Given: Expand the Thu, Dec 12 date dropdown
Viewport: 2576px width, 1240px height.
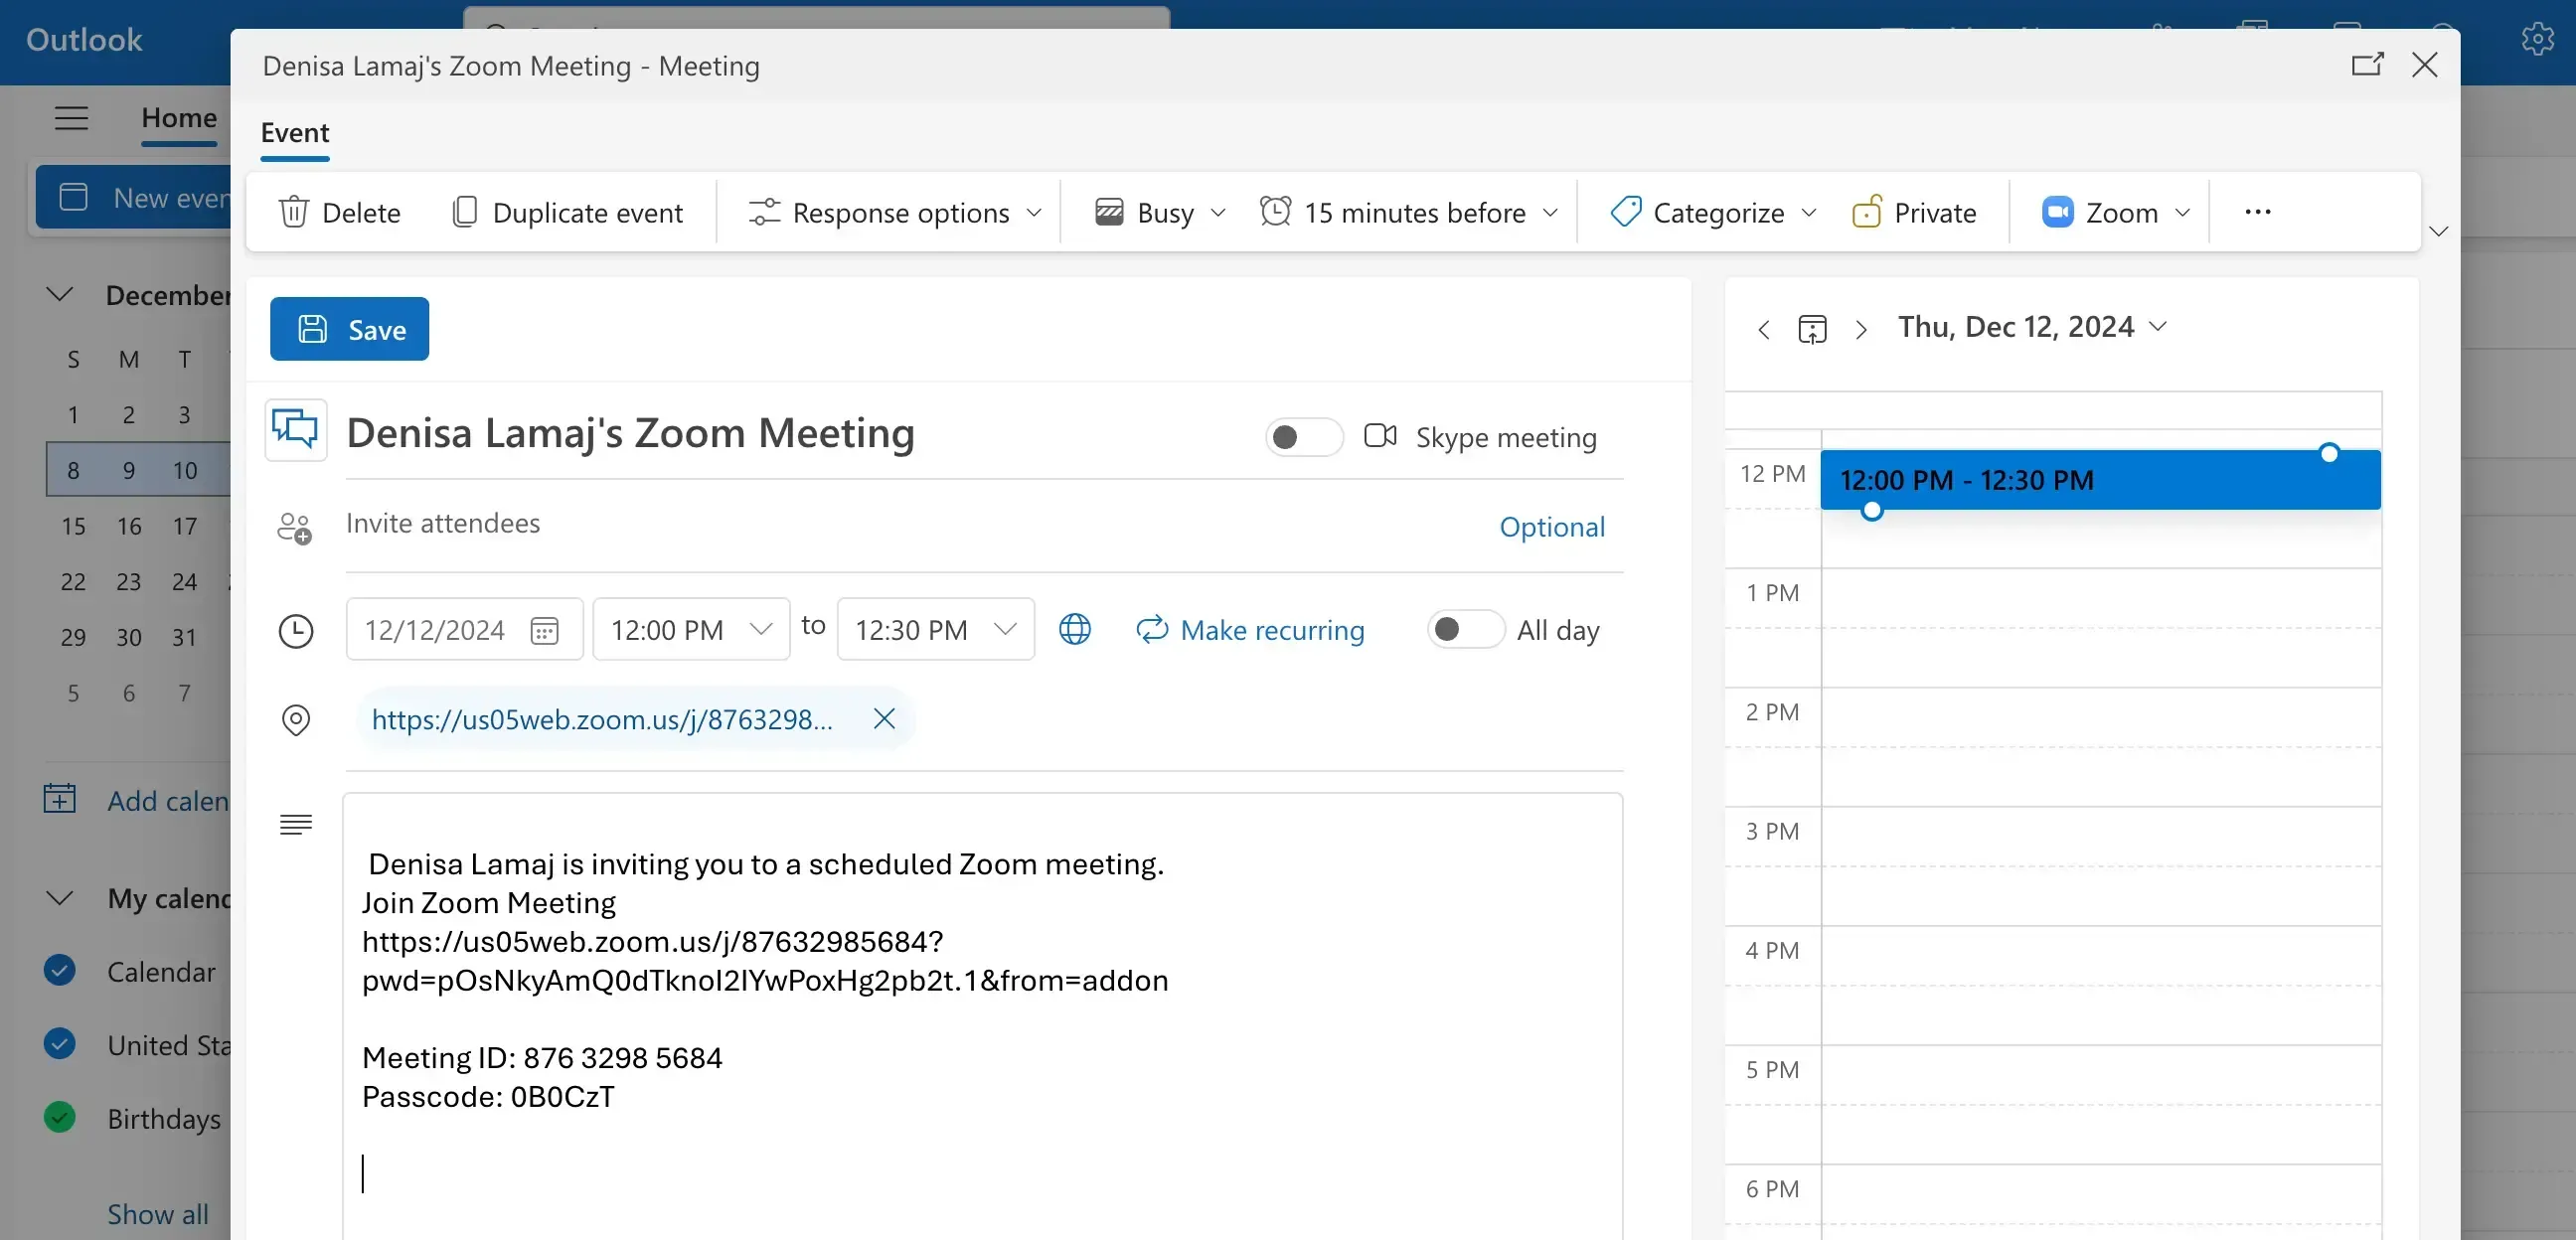Looking at the screenshot, I should [2158, 326].
